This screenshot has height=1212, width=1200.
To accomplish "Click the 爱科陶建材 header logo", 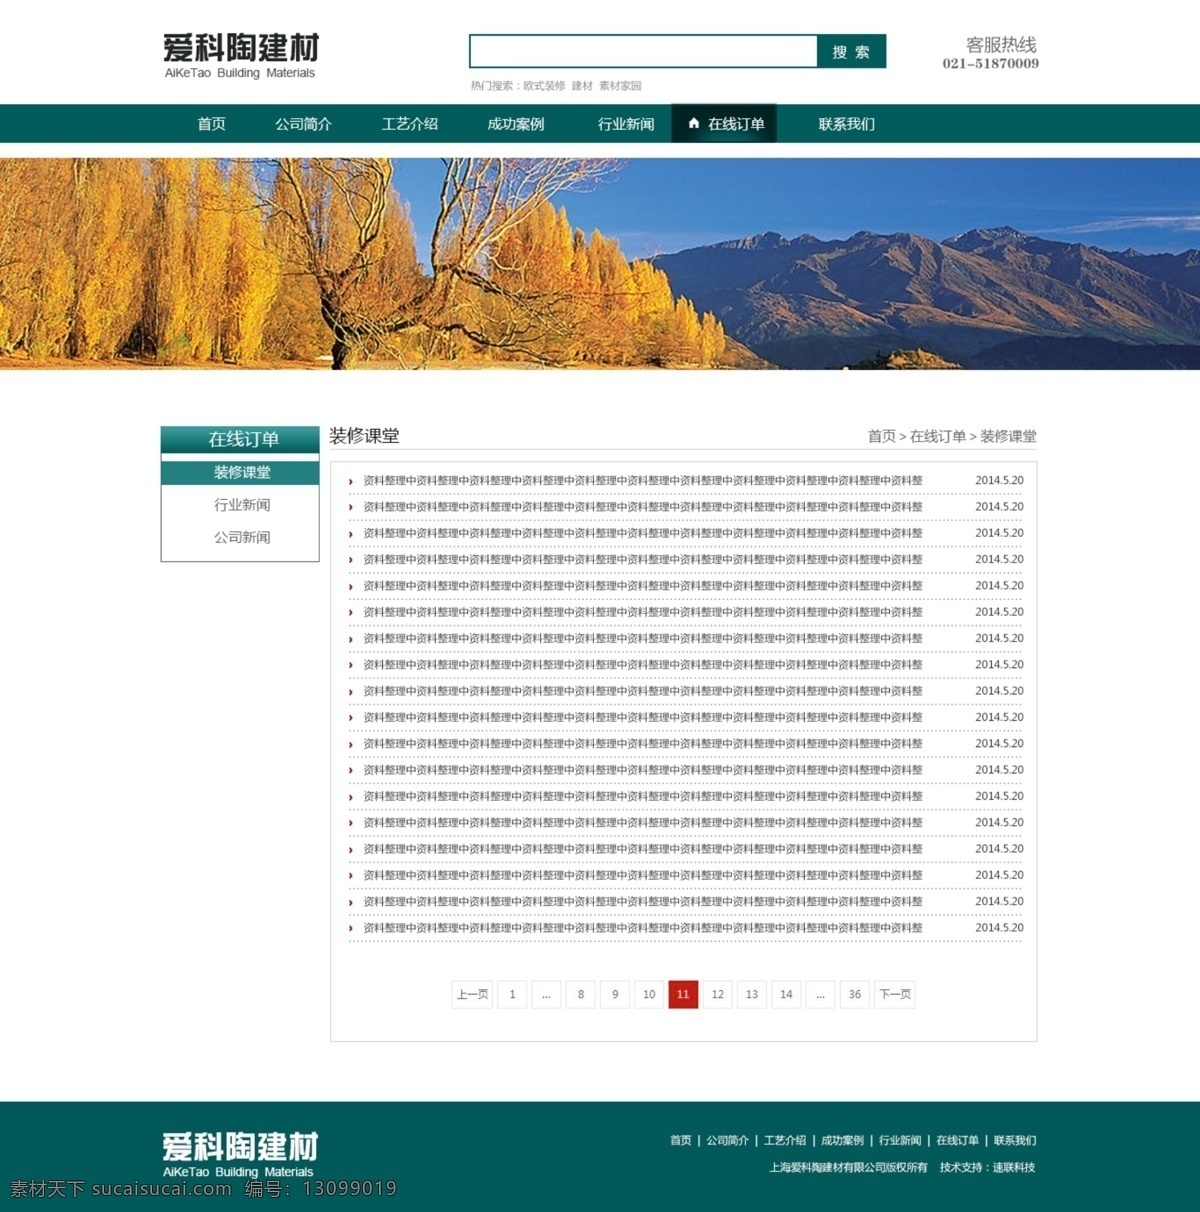I will [240, 56].
